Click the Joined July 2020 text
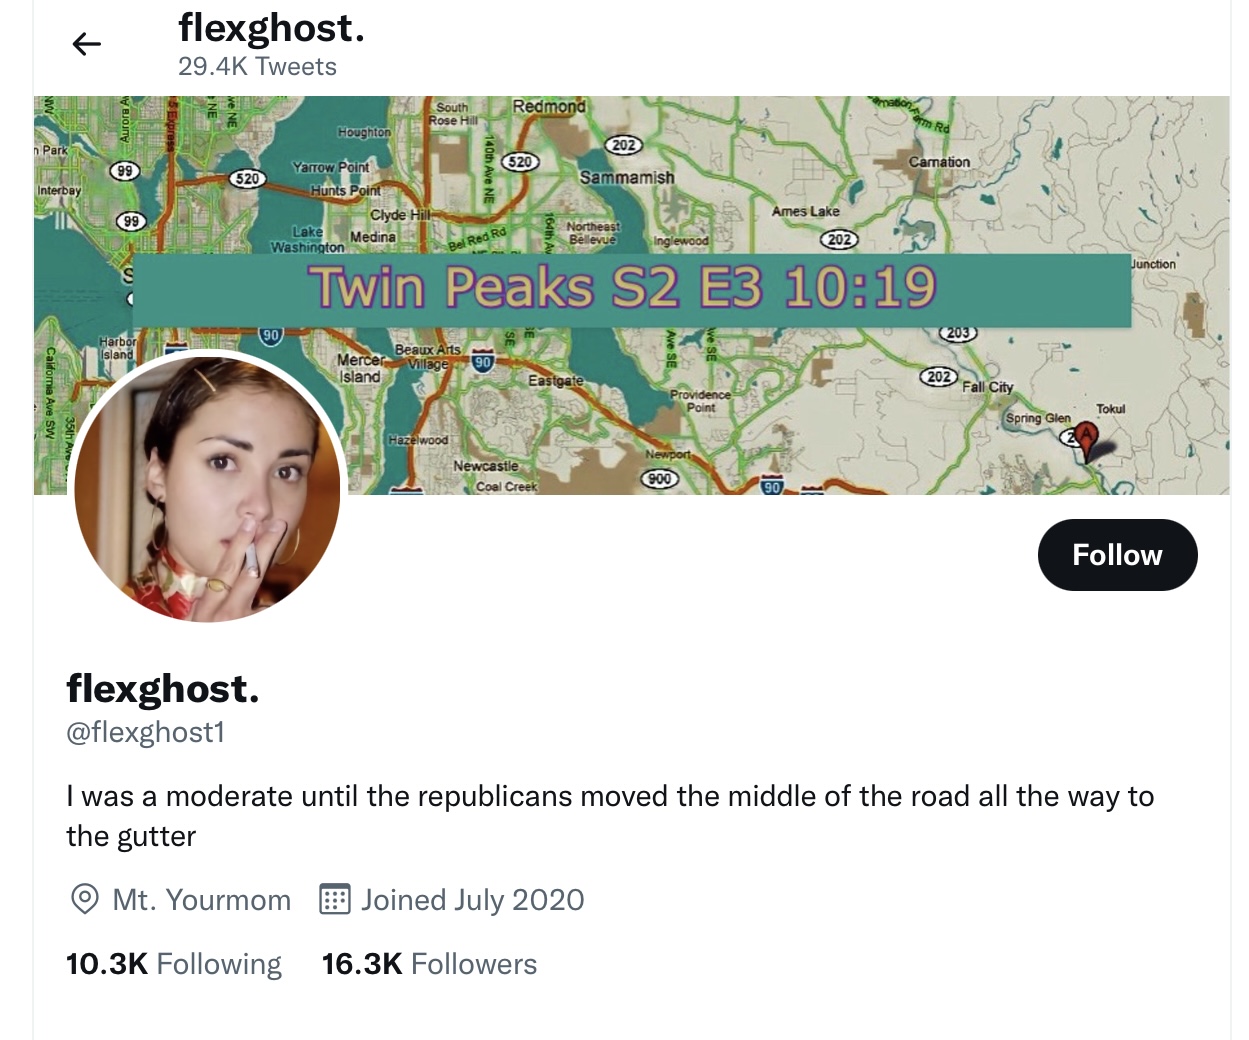Viewport: 1249px width, 1040px height. 472,900
